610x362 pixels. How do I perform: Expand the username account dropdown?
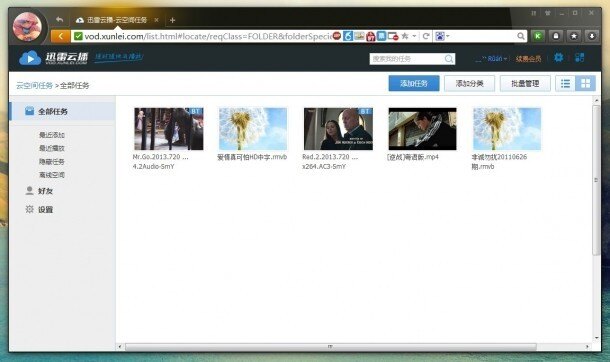[491, 59]
